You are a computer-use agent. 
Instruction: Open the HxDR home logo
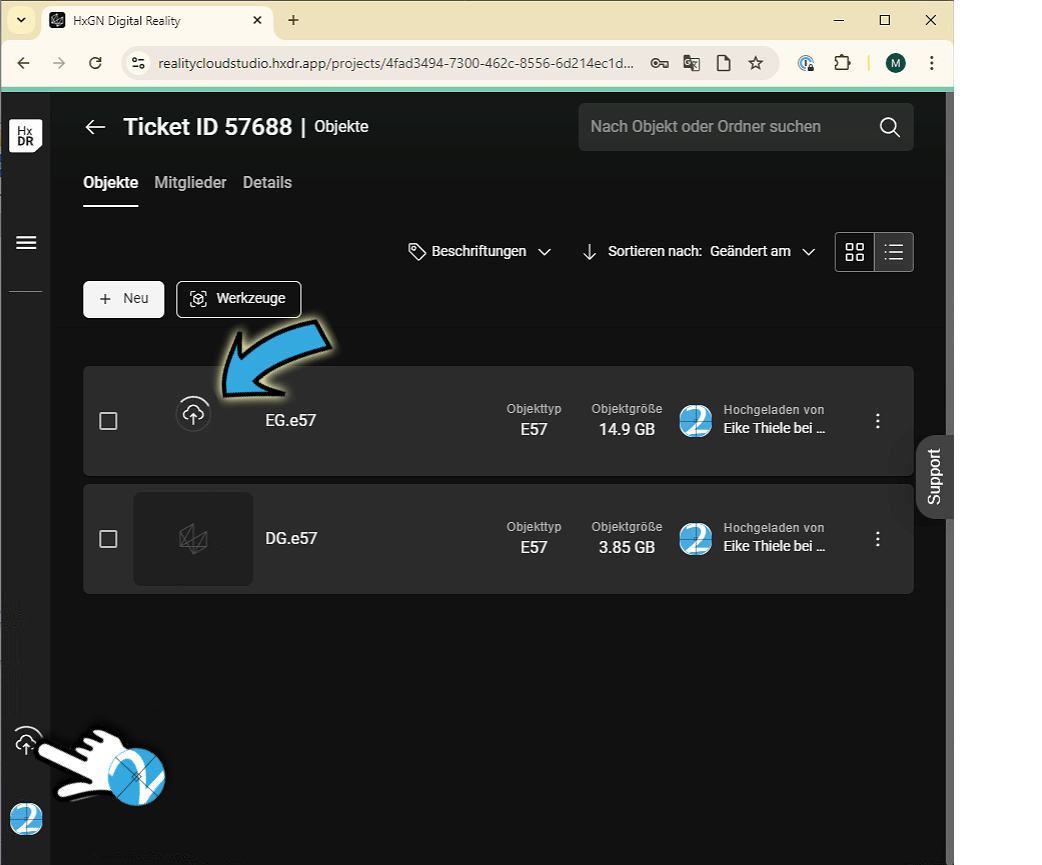(x=26, y=136)
